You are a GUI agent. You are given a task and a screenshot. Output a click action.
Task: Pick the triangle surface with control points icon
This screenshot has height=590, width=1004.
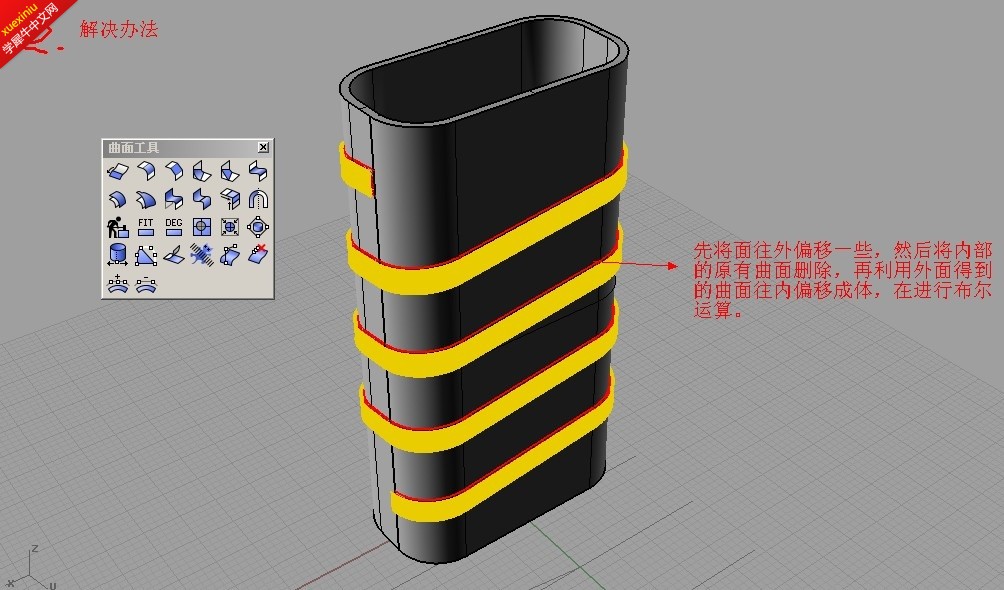pos(146,255)
